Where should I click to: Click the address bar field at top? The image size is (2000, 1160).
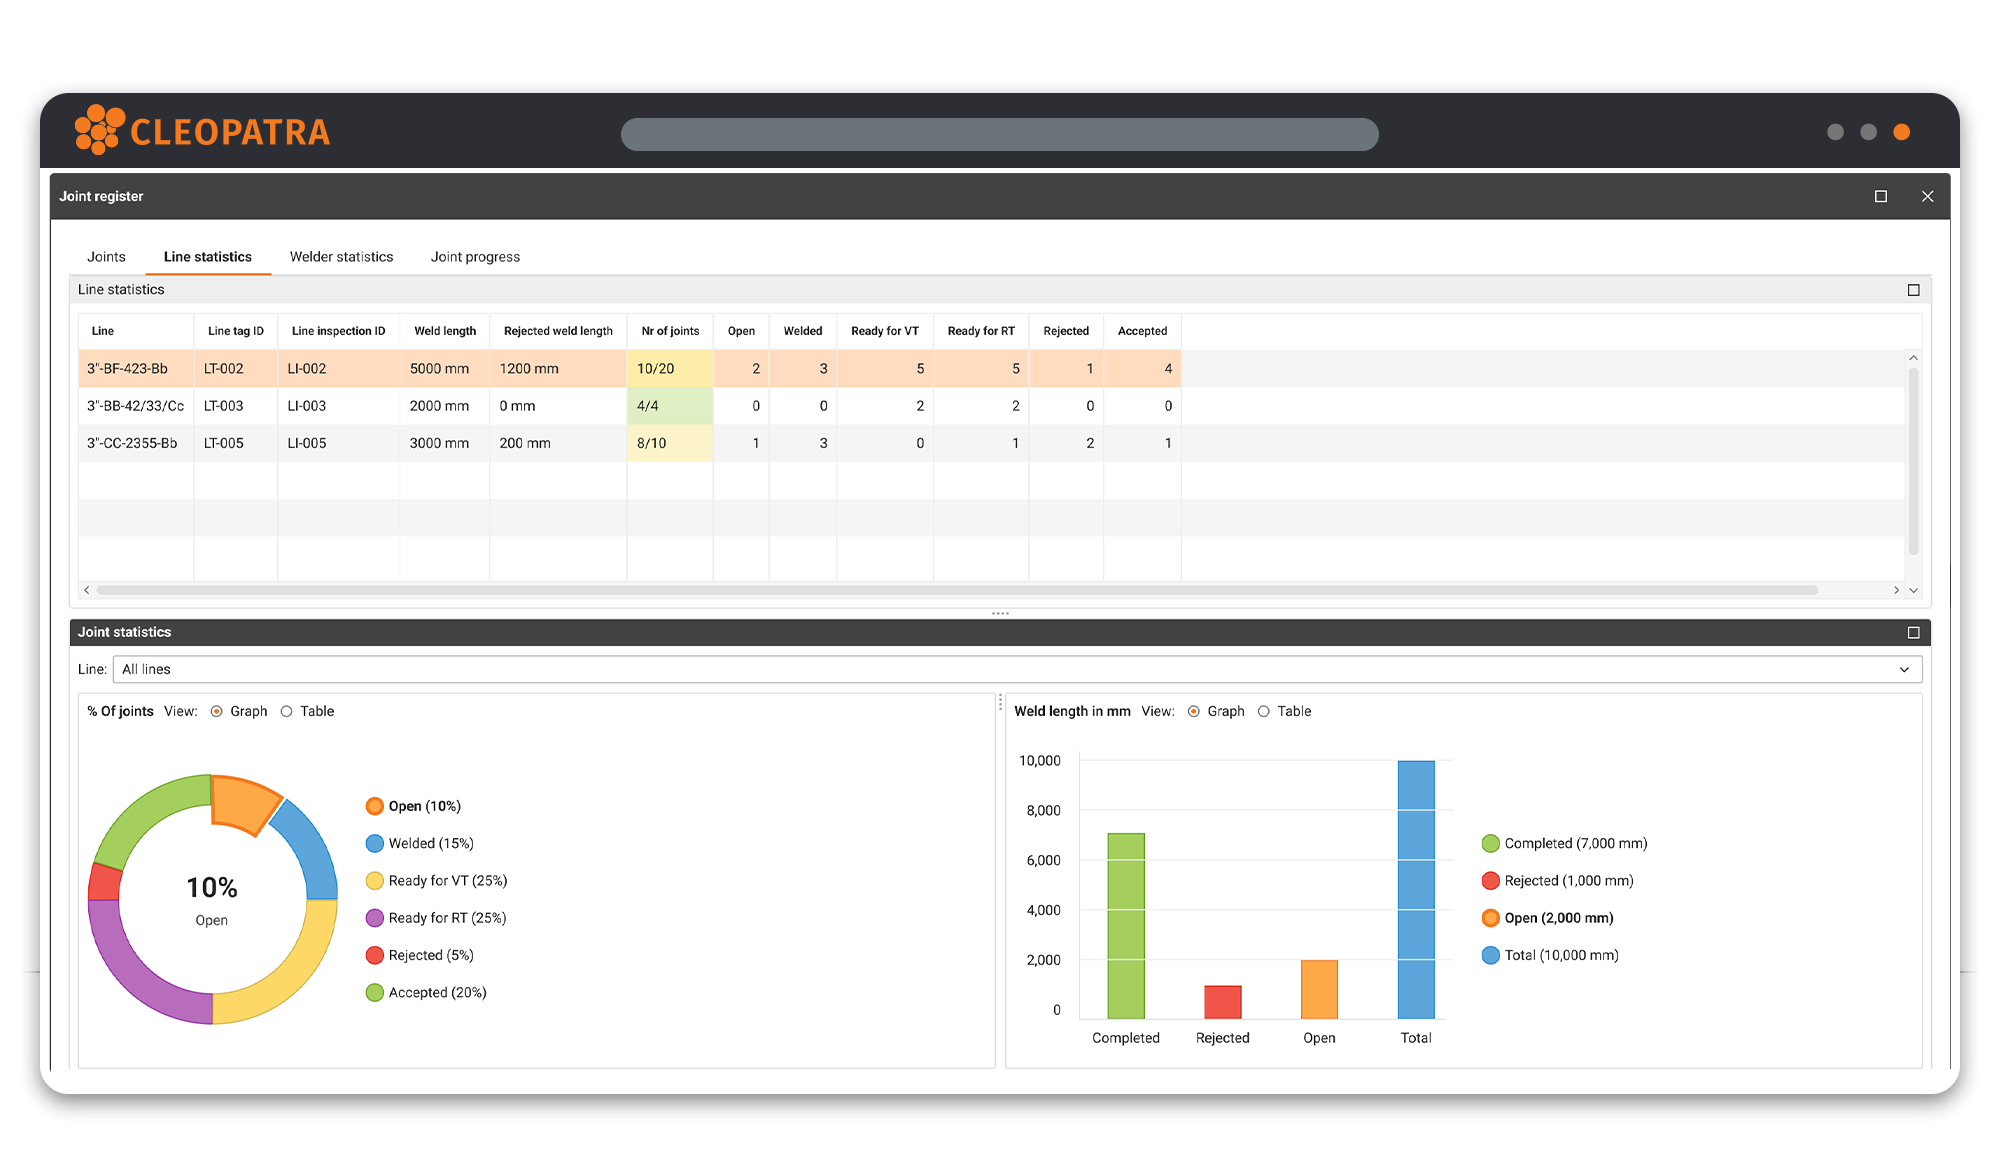click(999, 134)
